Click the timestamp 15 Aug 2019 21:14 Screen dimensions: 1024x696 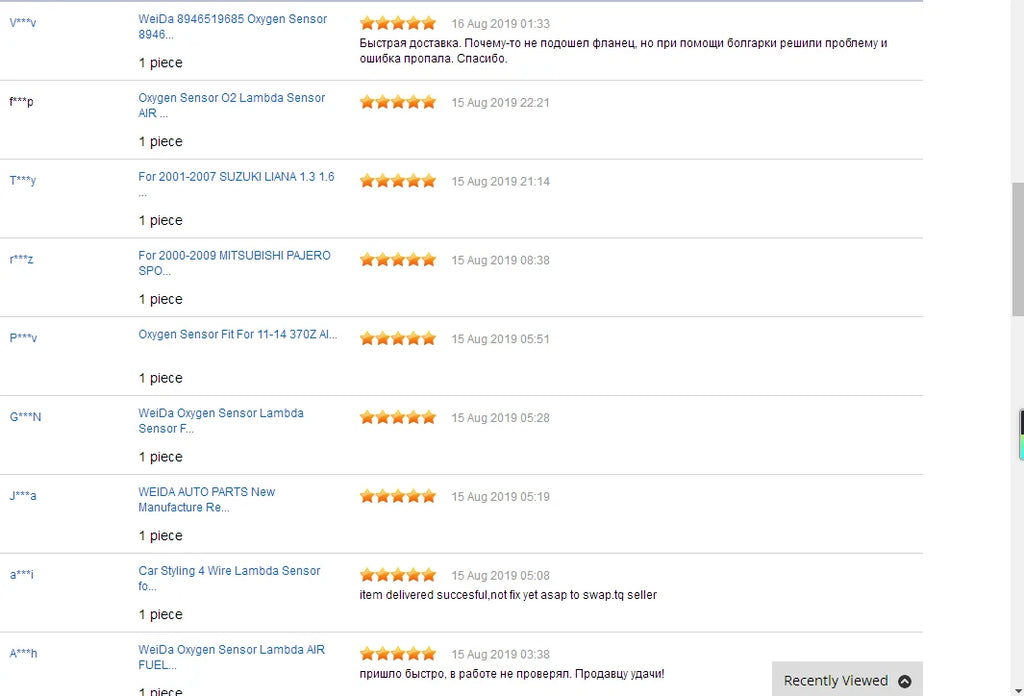[x=501, y=182]
